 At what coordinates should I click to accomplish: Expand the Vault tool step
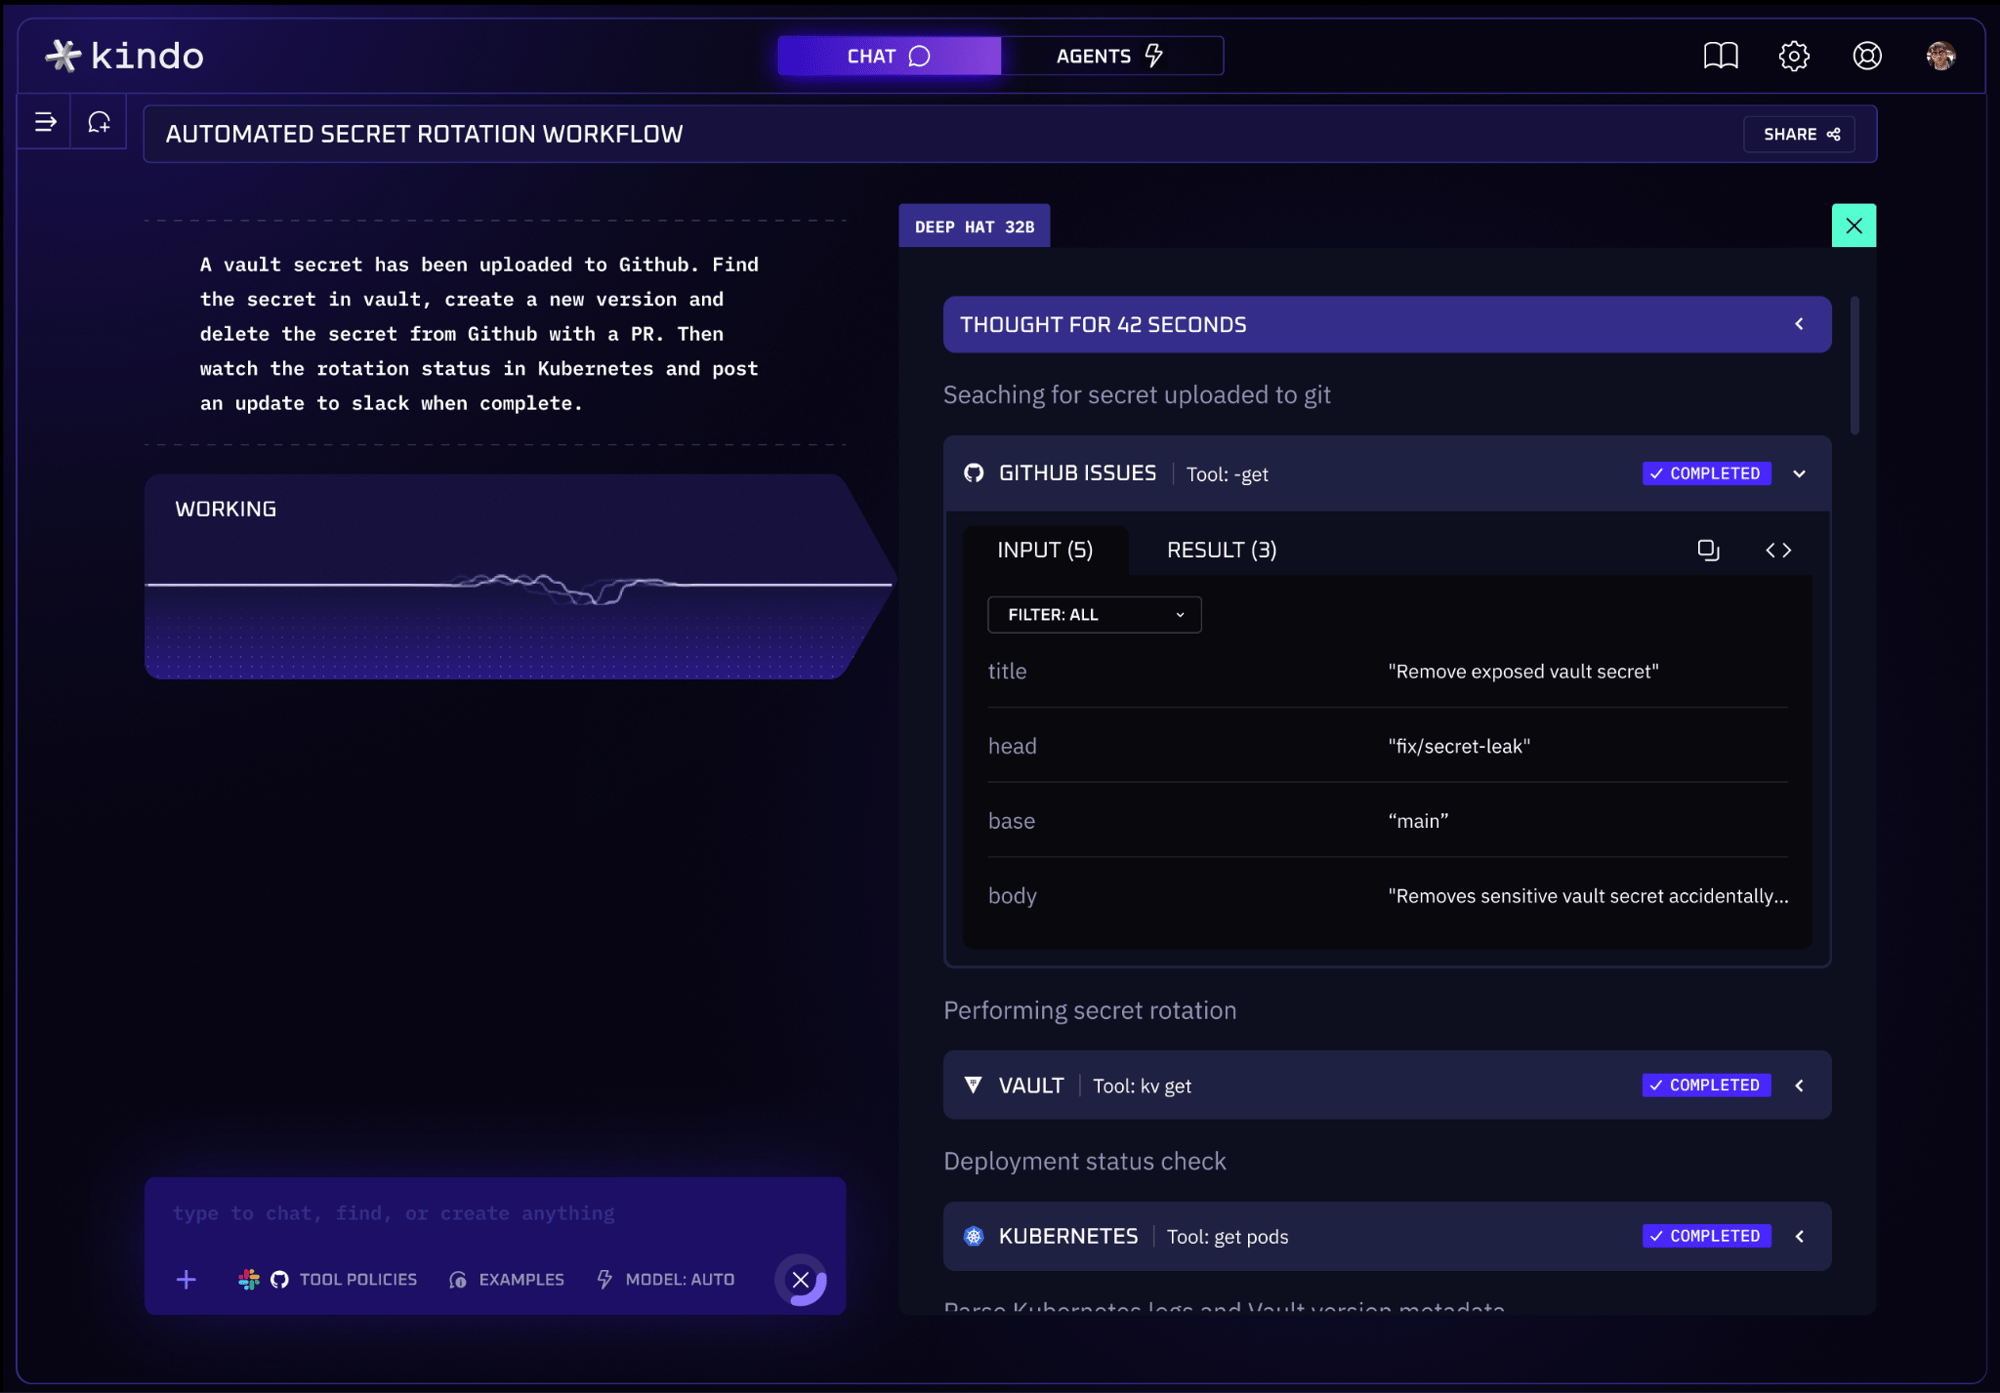(x=1799, y=1085)
